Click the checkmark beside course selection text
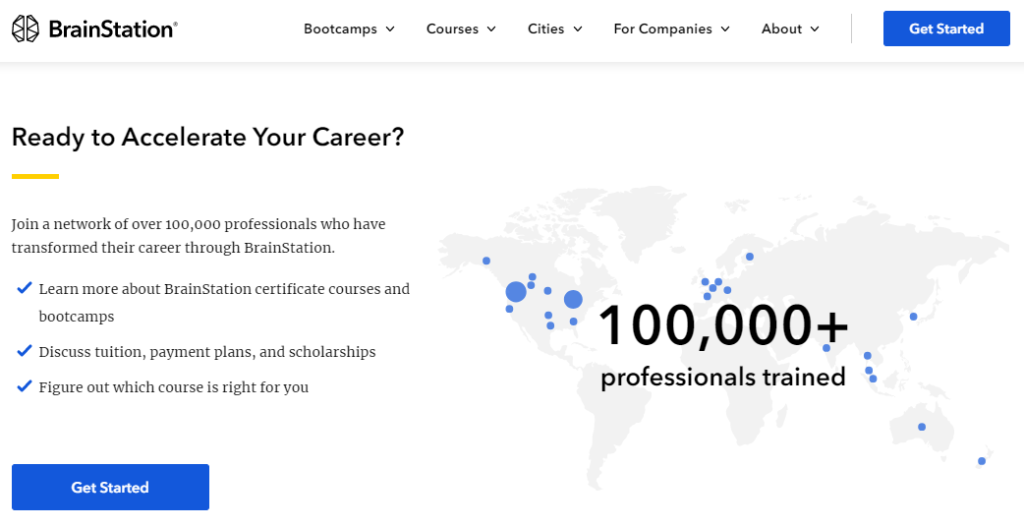Screen dimensions: 1024x527 pyautogui.click(x=24, y=386)
